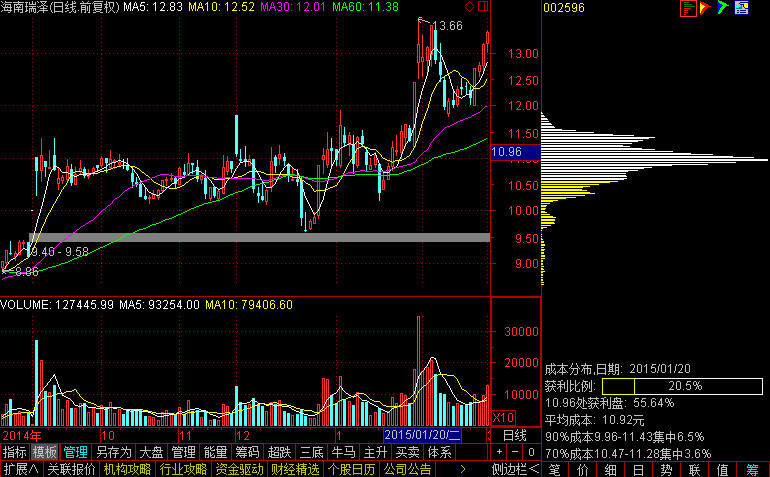Viewport: 770px width, 477px height.
Task: Click the green-blue flame chip icon
Action: point(723,8)
